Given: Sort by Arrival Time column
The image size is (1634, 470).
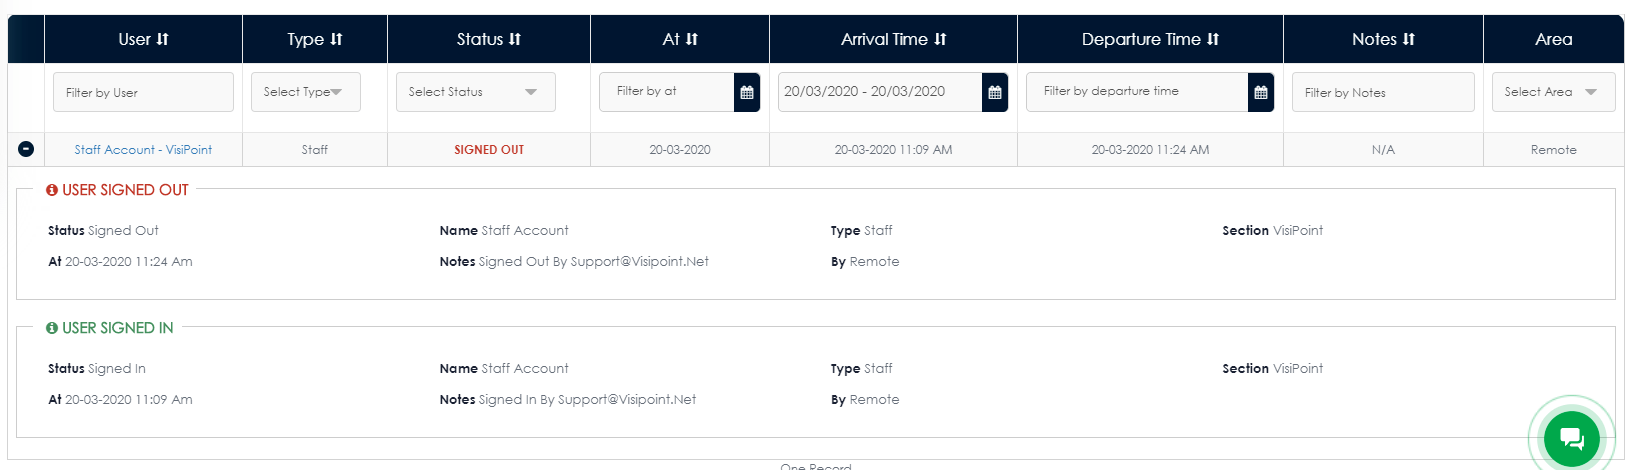Looking at the screenshot, I should (x=893, y=39).
